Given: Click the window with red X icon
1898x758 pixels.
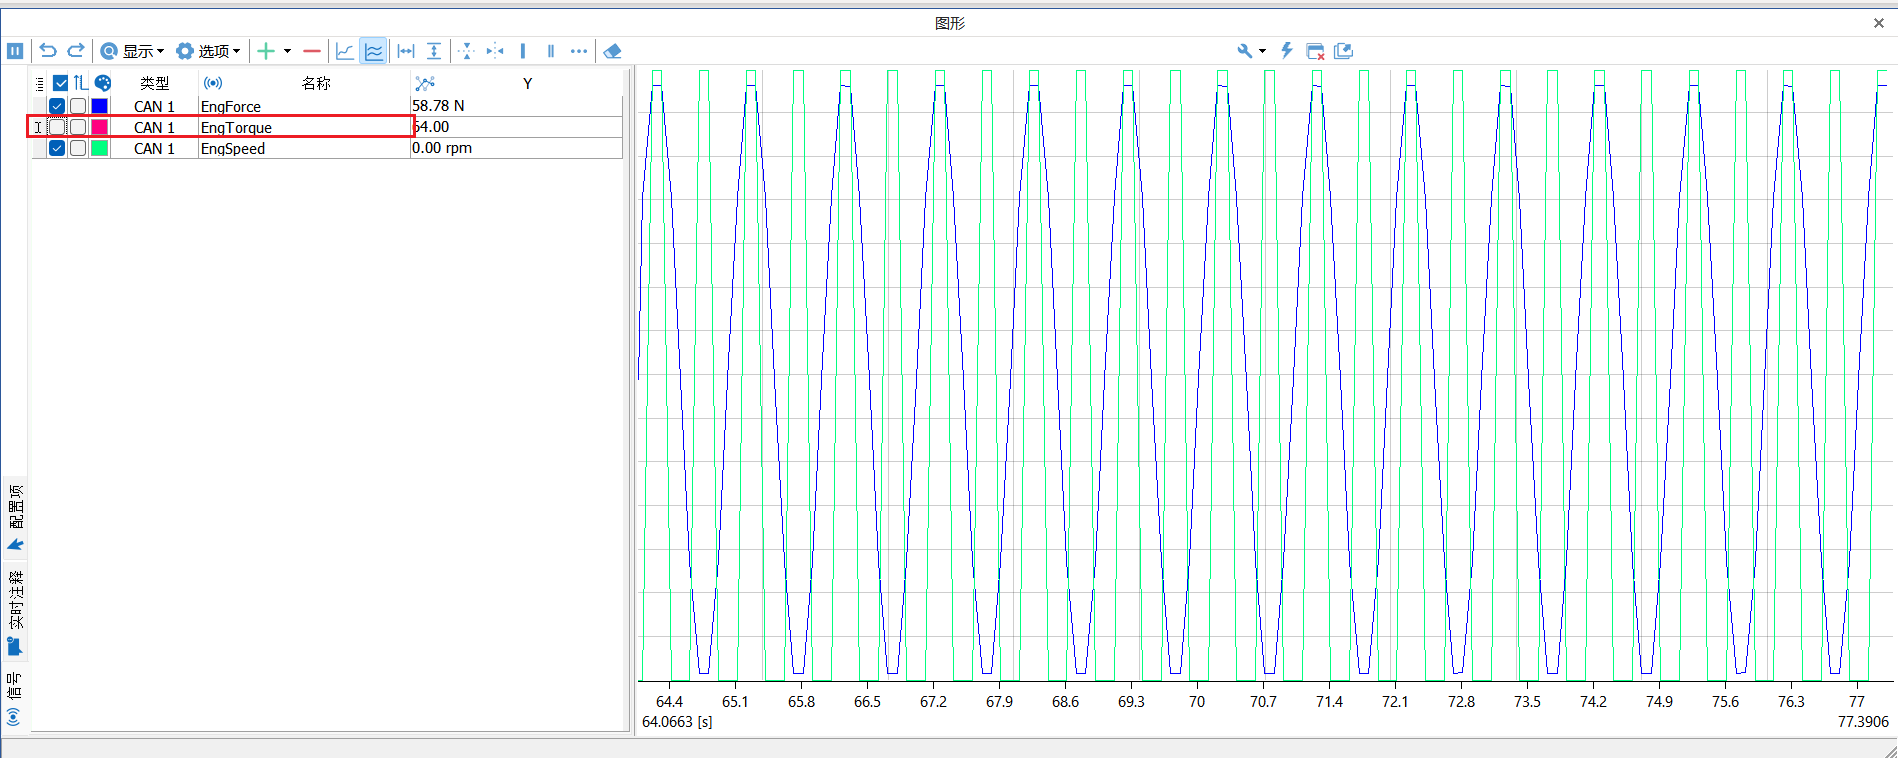Looking at the screenshot, I should (1316, 51).
